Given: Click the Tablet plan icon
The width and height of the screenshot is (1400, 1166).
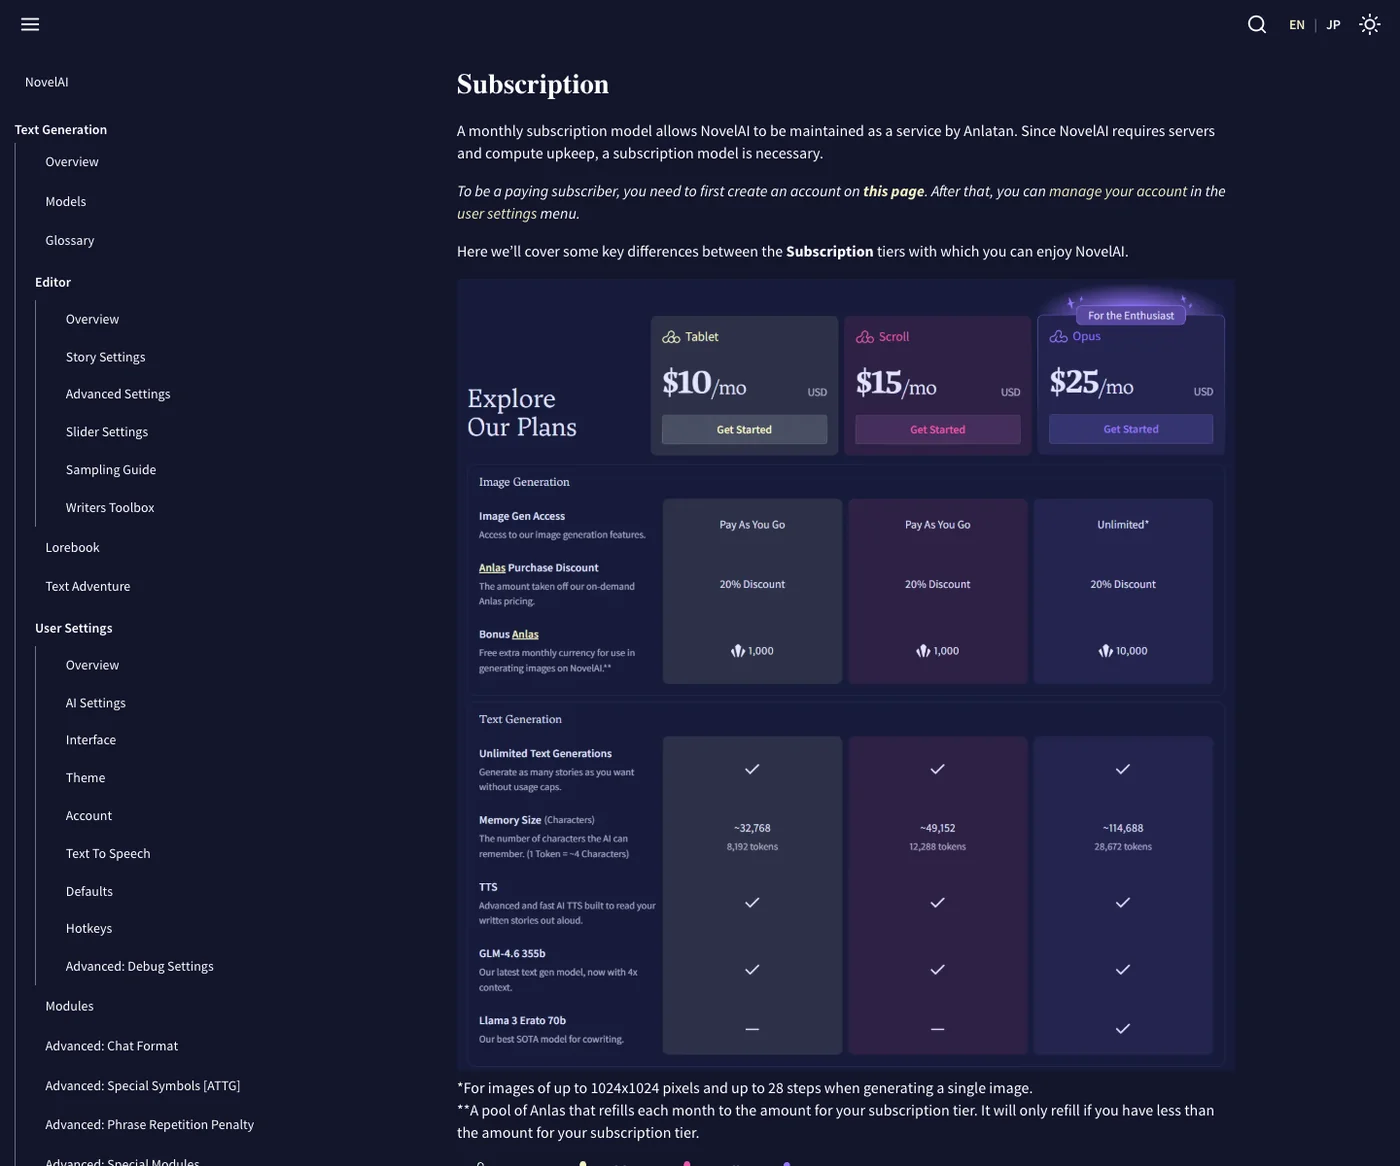Looking at the screenshot, I should click(x=671, y=337).
